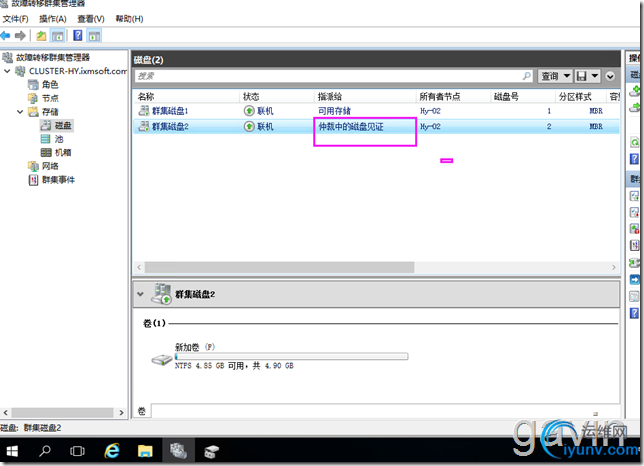Open the 帮助(H) menu
Image resolution: width=644 pixels, height=466 pixels.
click(x=129, y=19)
